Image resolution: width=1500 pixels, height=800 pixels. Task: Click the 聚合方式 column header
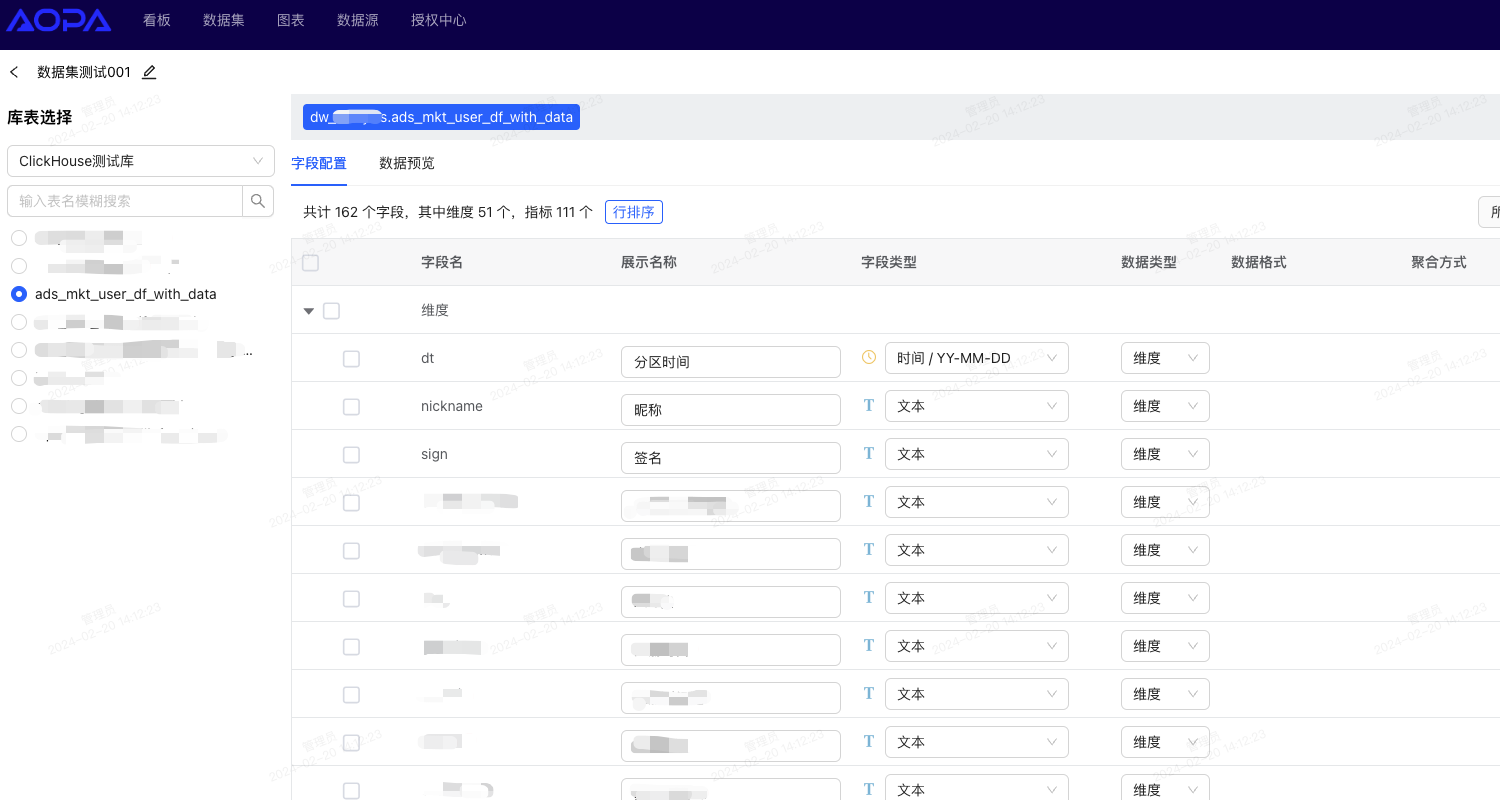[x=1439, y=262]
